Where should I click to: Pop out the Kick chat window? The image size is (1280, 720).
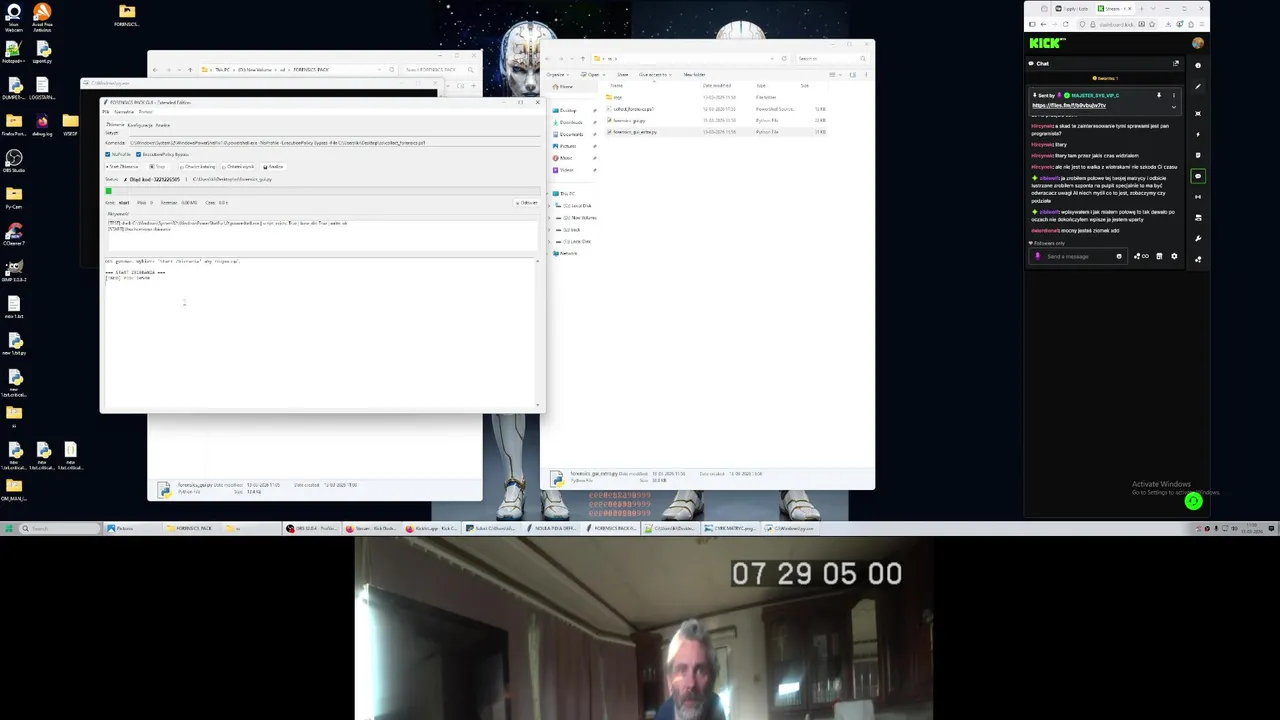point(1176,63)
